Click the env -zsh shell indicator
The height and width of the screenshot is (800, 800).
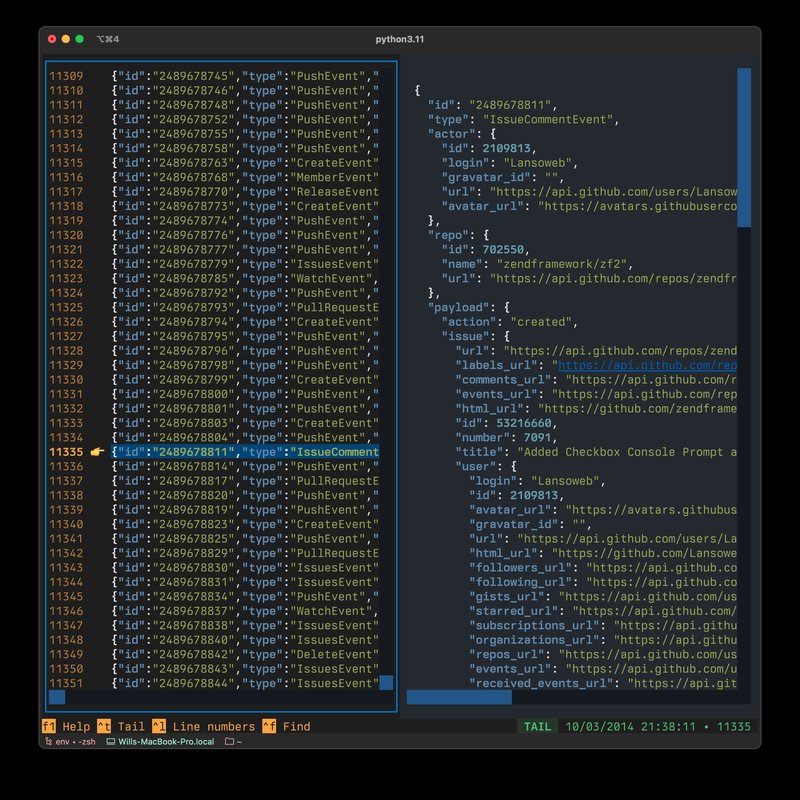click(x=73, y=742)
